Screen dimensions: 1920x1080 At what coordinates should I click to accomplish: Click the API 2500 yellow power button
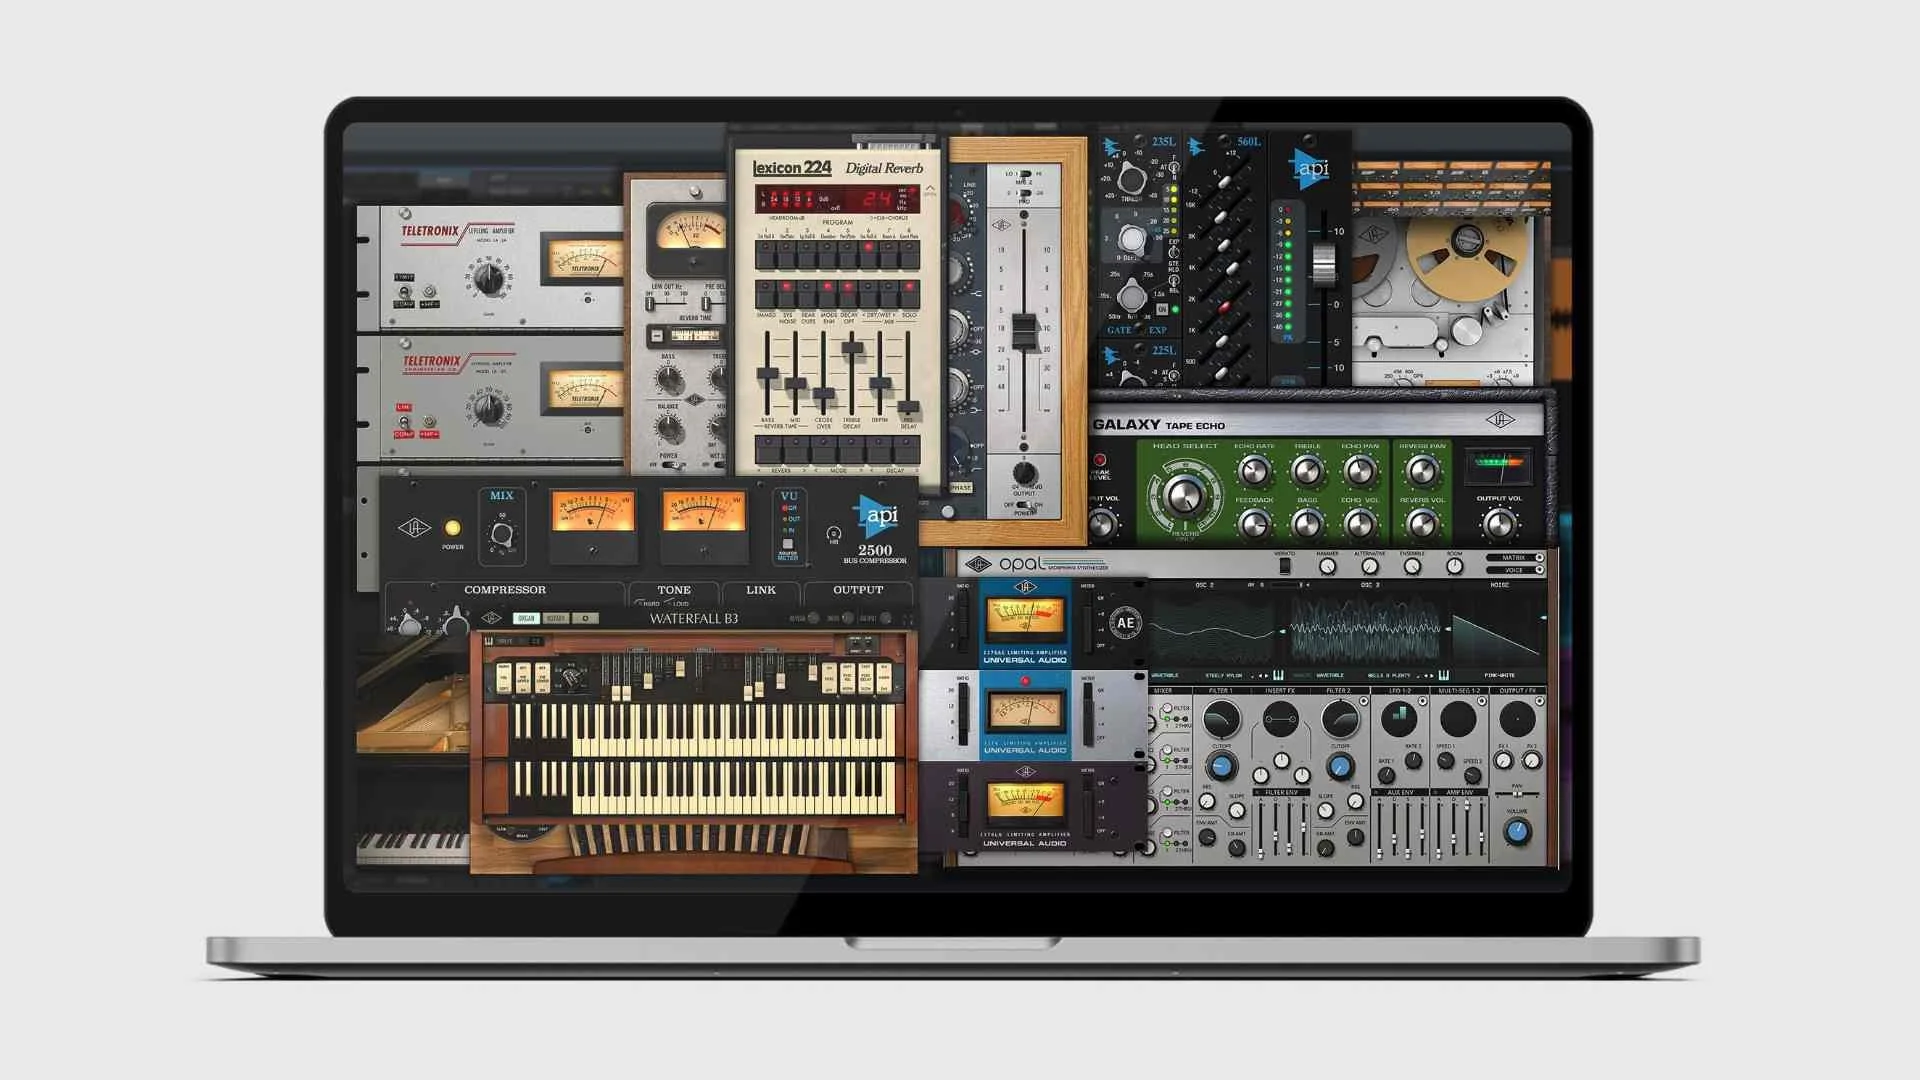452,528
